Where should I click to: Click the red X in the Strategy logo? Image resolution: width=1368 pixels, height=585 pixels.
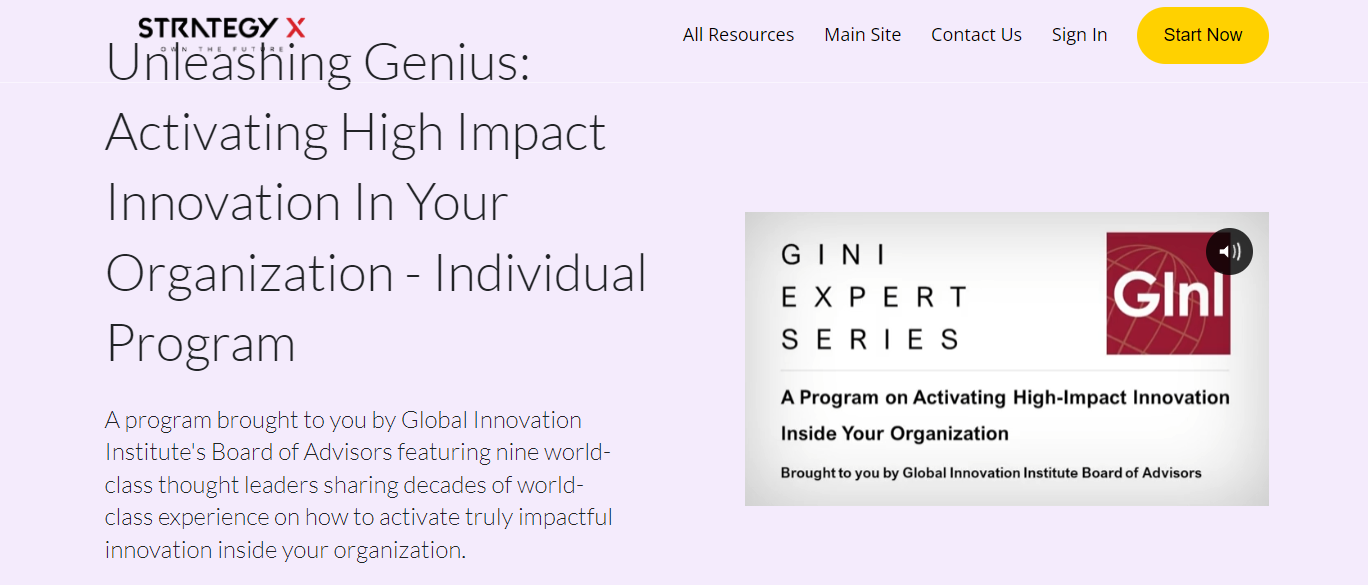point(295,28)
